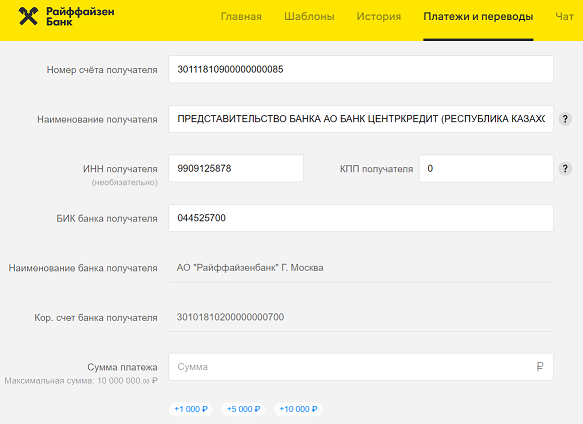The height and width of the screenshot is (424, 583).
Task: Click the Максимальная сумма 10 000 000 text
Action: [x=81, y=381]
